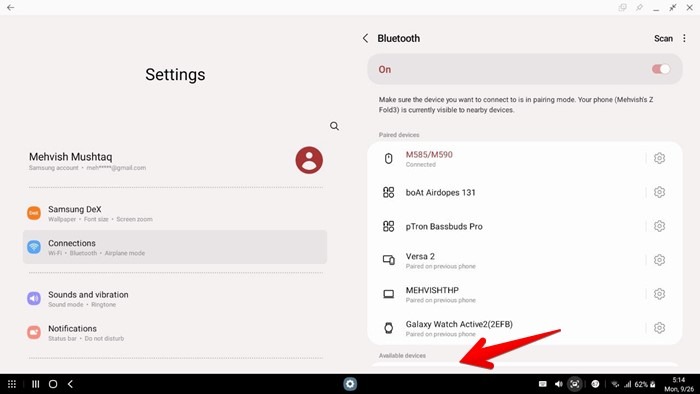Take a screenshot using the taskbar capture icon
700x394 pixels.
click(x=575, y=384)
